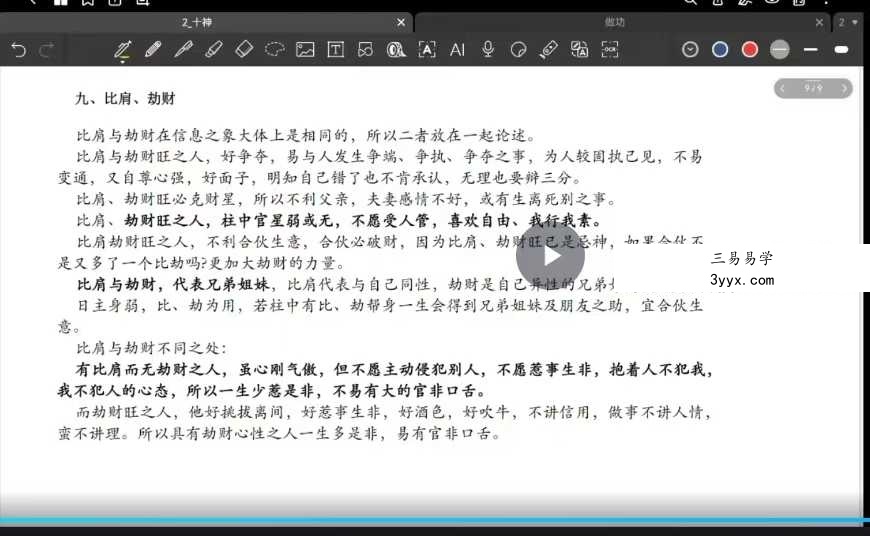Click the line starting 而劫财旺之人

tap(393, 412)
